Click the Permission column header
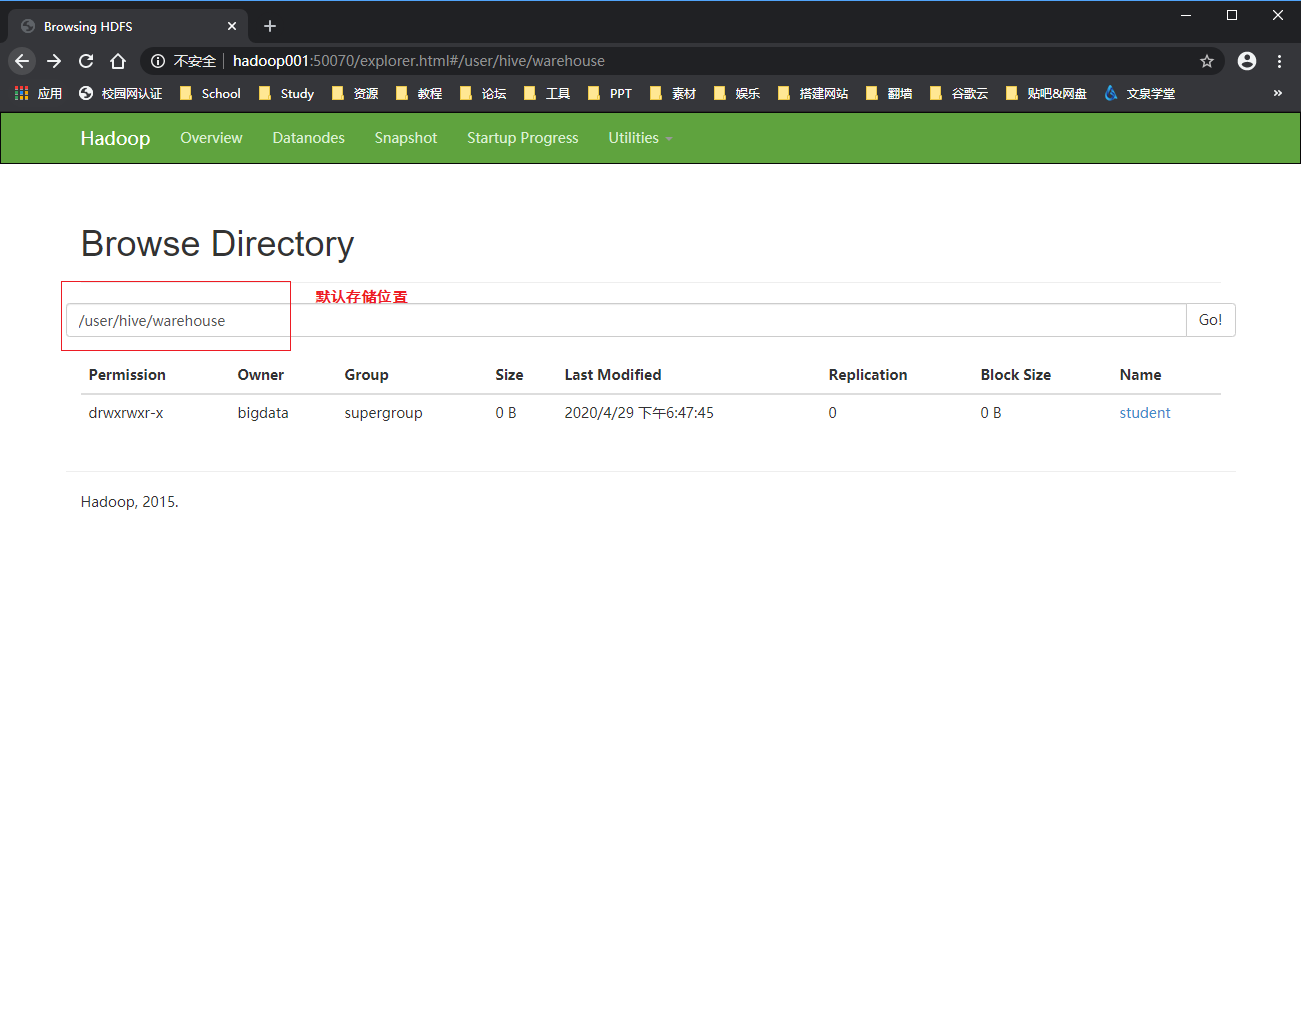Image resolution: width=1301 pixels, height=1032 pixels. coord(127,375)
